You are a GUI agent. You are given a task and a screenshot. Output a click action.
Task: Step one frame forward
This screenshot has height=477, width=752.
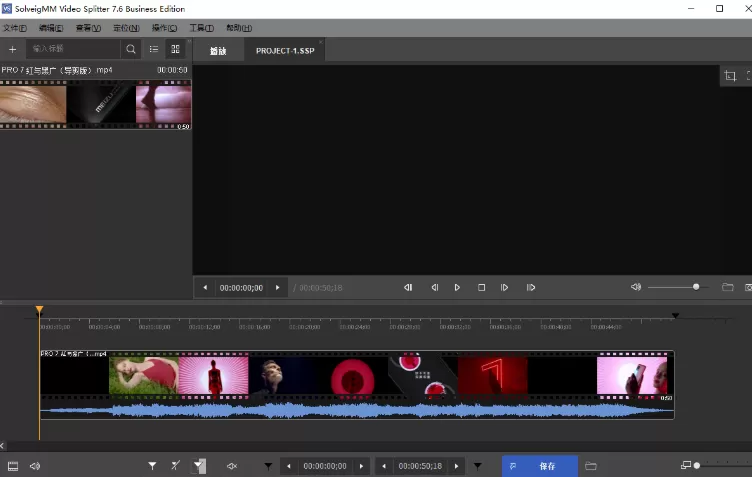pos(504,288)
